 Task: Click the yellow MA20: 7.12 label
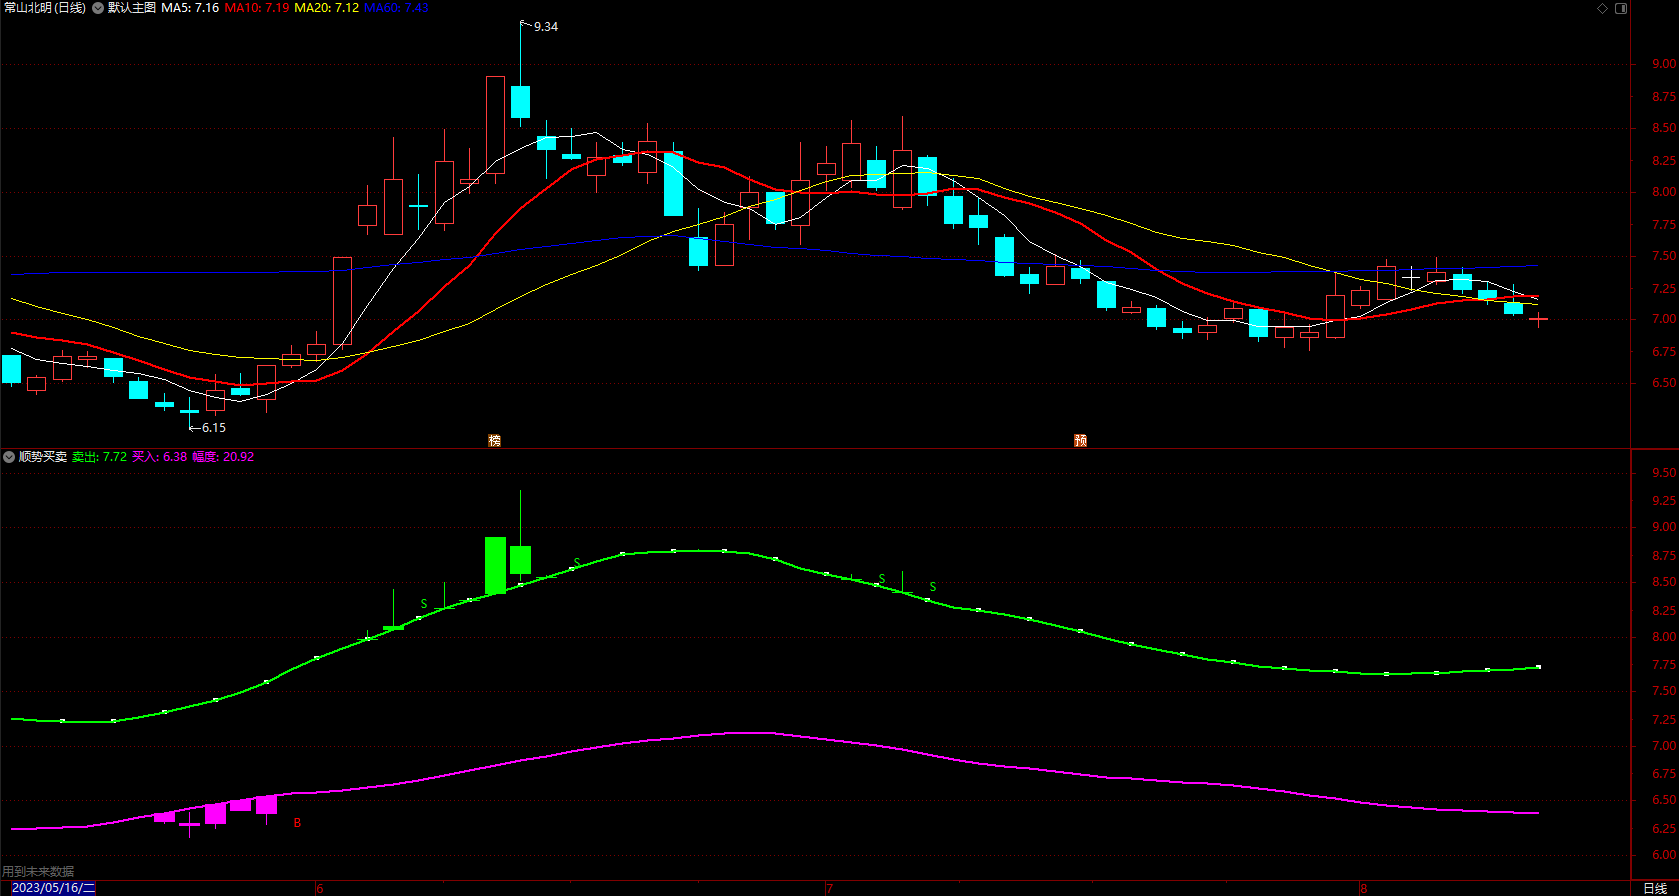pos(327,8)
